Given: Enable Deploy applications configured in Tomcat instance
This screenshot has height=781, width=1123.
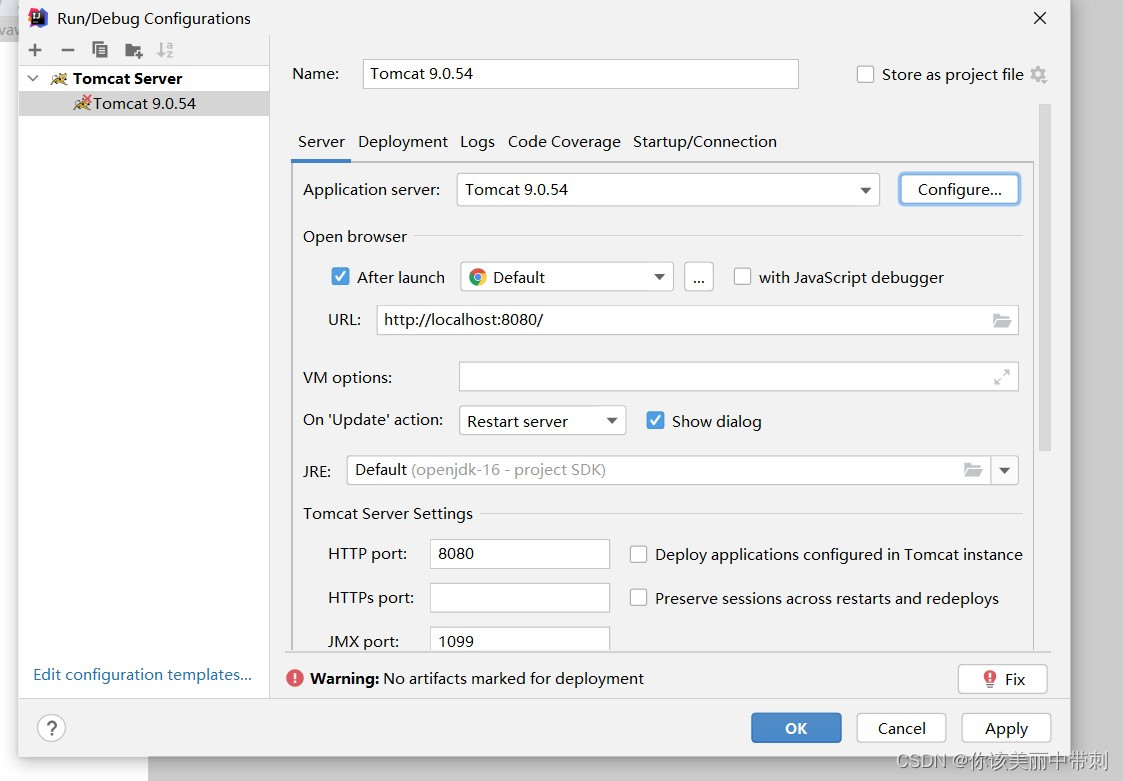Looking at the screenshot, I should pyautogui.click(x=638, y=555).
